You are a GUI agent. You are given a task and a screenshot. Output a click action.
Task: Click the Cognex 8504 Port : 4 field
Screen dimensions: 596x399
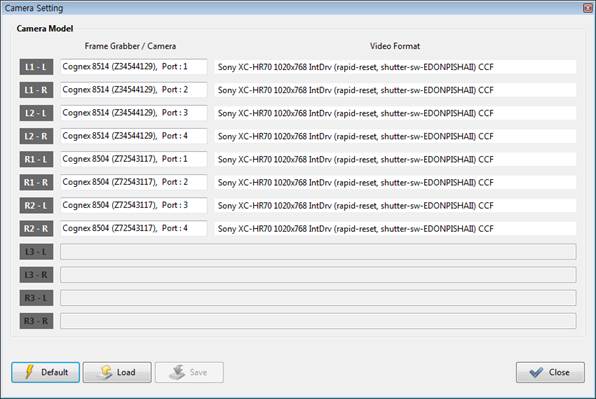tap(134, 228)
